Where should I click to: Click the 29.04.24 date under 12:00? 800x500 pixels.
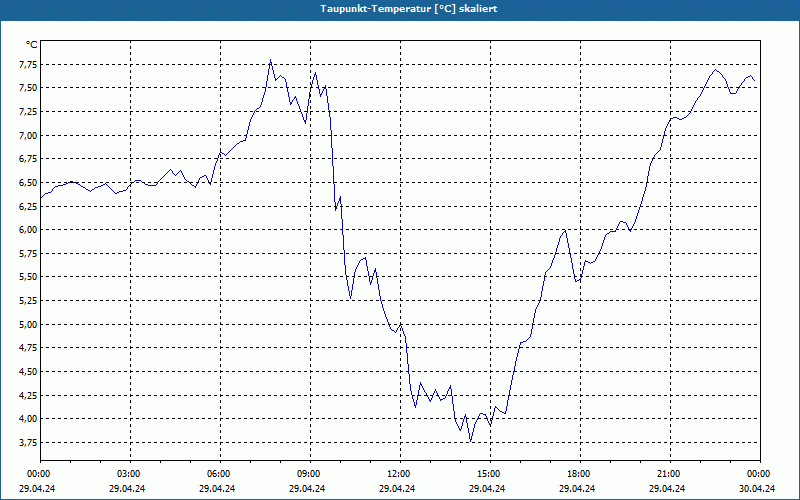pyautogui.click(x=397, y=488)
